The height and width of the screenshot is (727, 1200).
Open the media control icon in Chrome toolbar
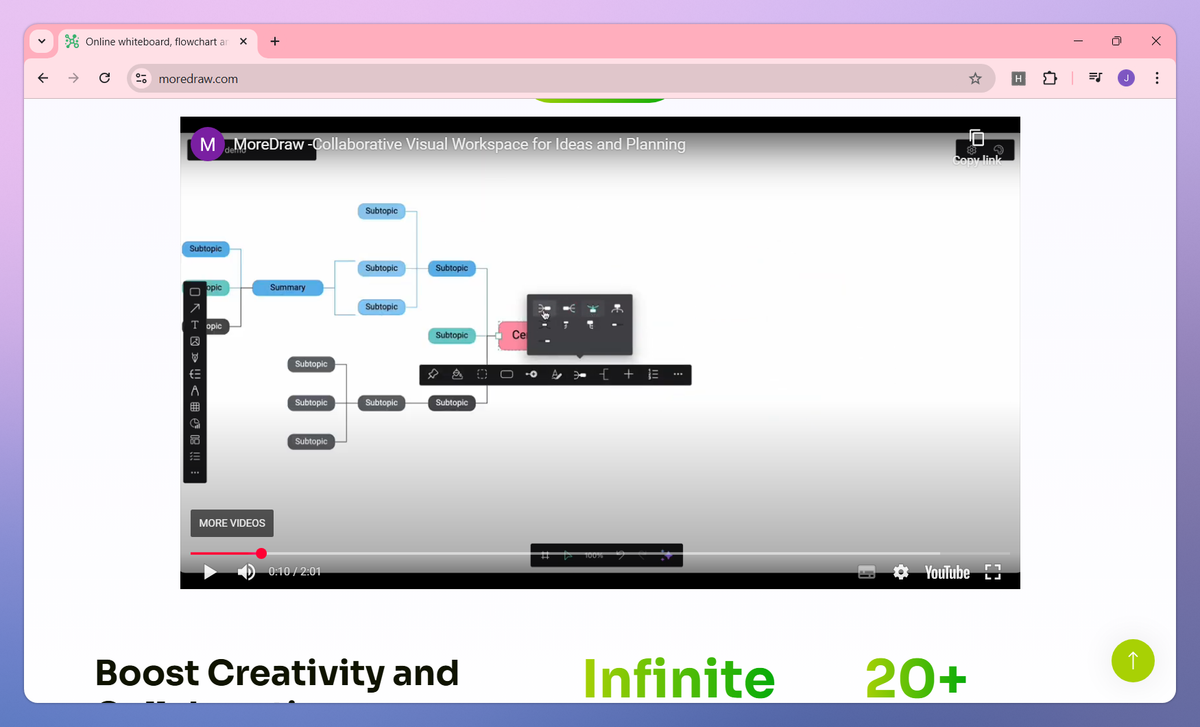(x=1095, y=78)
